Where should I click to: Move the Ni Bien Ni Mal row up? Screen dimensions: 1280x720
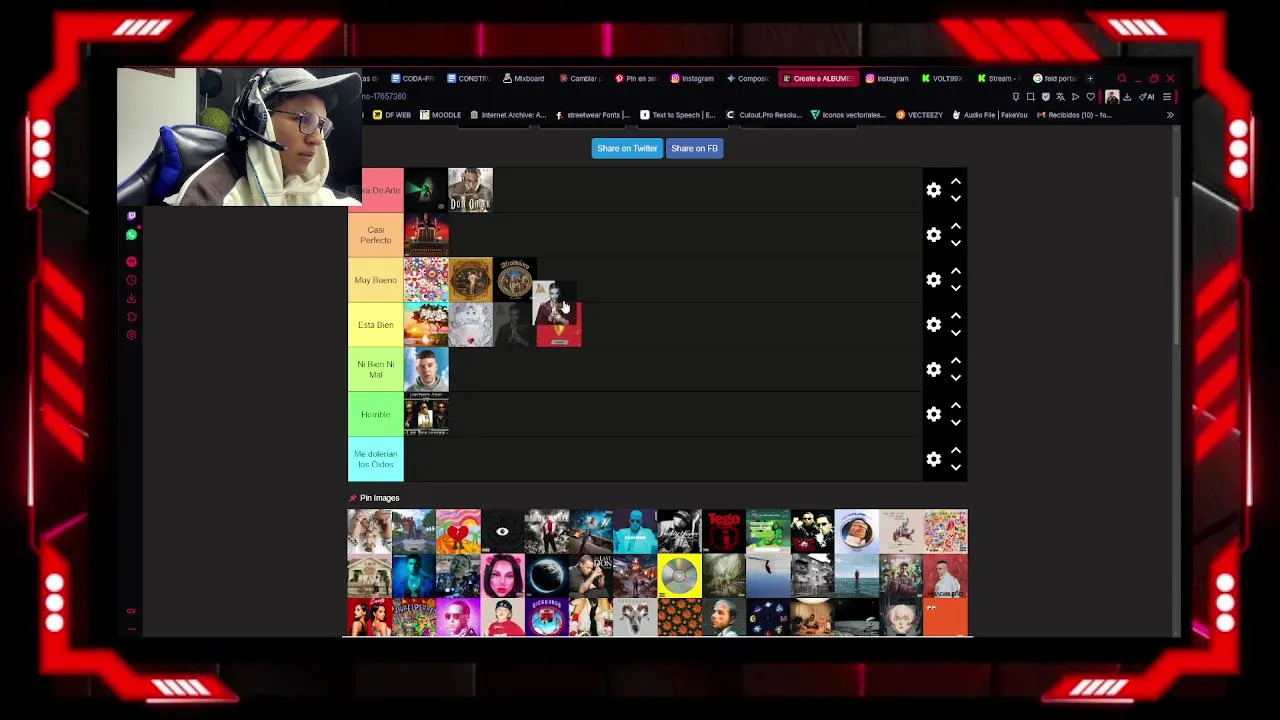pyautogui.click(x=956, y=361)
